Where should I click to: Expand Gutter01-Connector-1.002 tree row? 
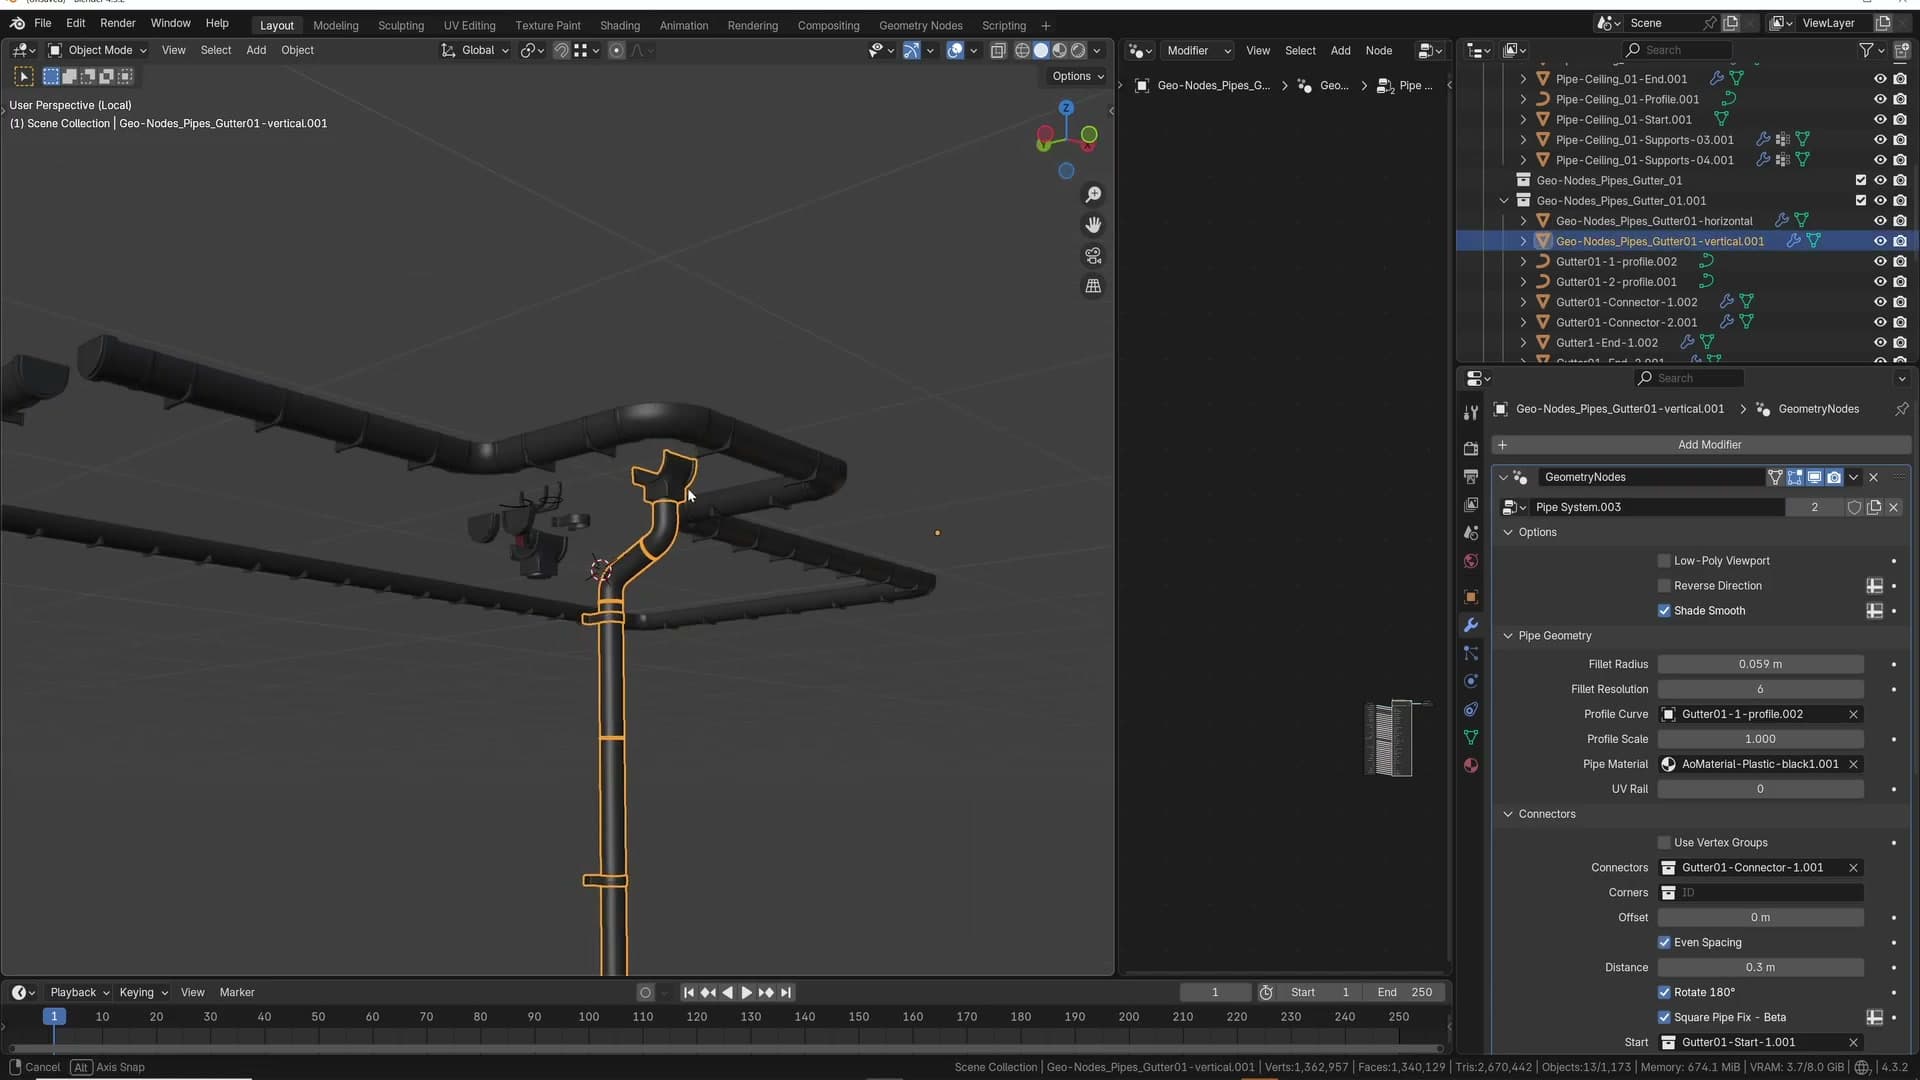(x=1523, y=302)
